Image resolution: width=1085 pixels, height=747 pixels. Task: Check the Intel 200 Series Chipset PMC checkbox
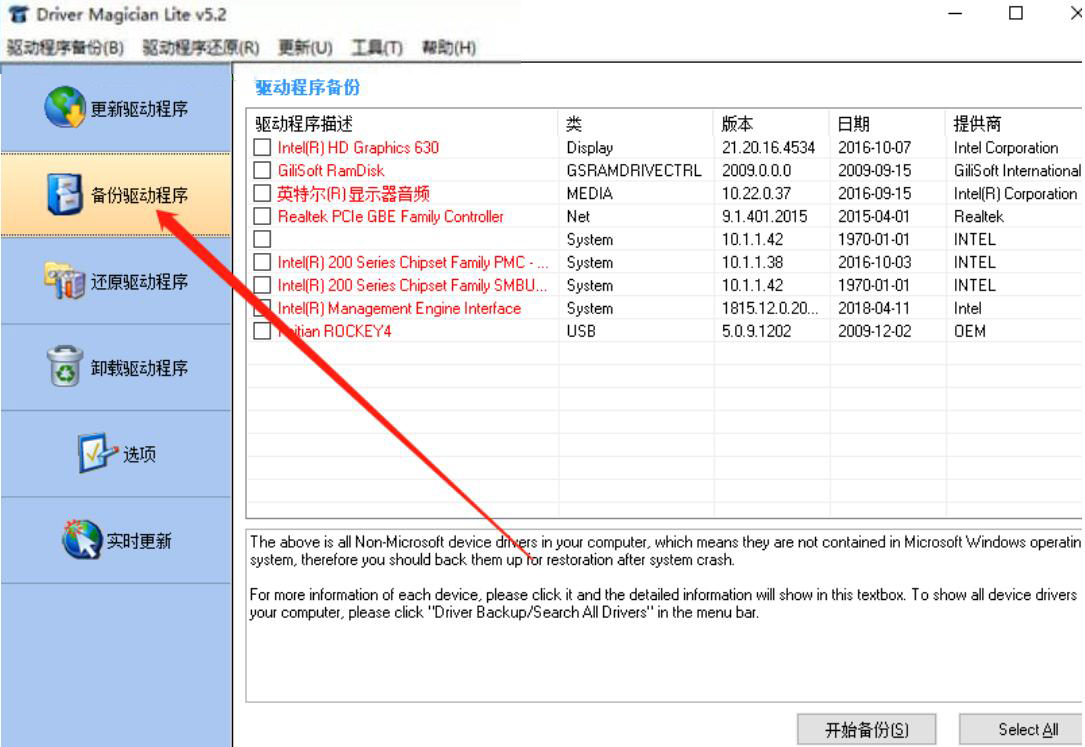262,262
